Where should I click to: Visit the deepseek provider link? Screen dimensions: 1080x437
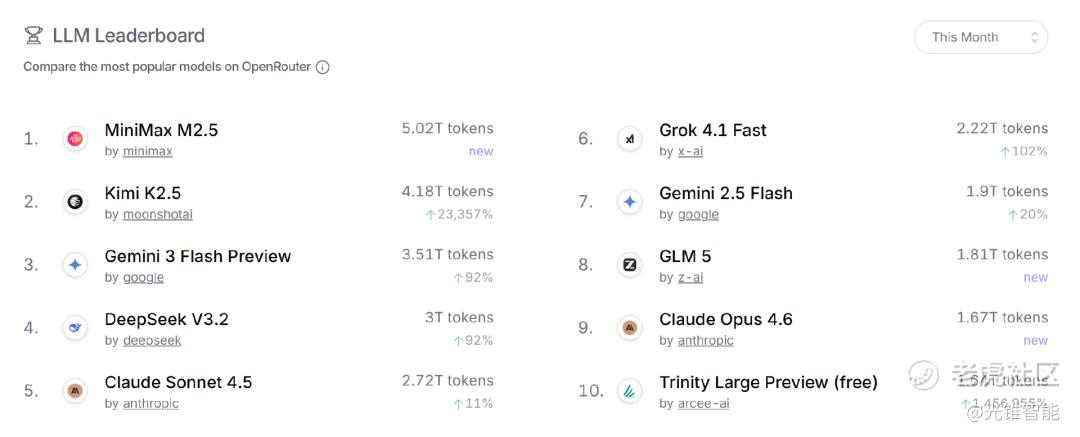pos(152,340)
